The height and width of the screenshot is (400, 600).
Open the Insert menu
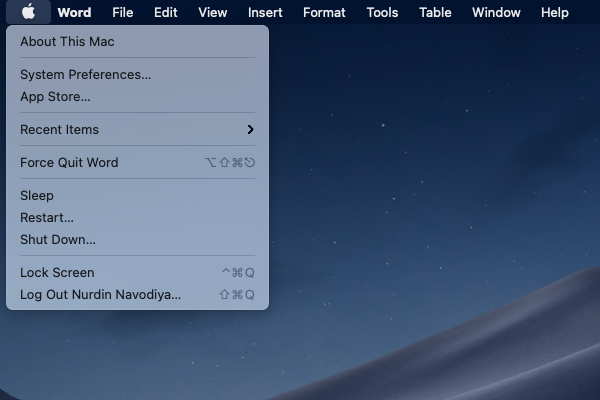click(x=265, y=12)
